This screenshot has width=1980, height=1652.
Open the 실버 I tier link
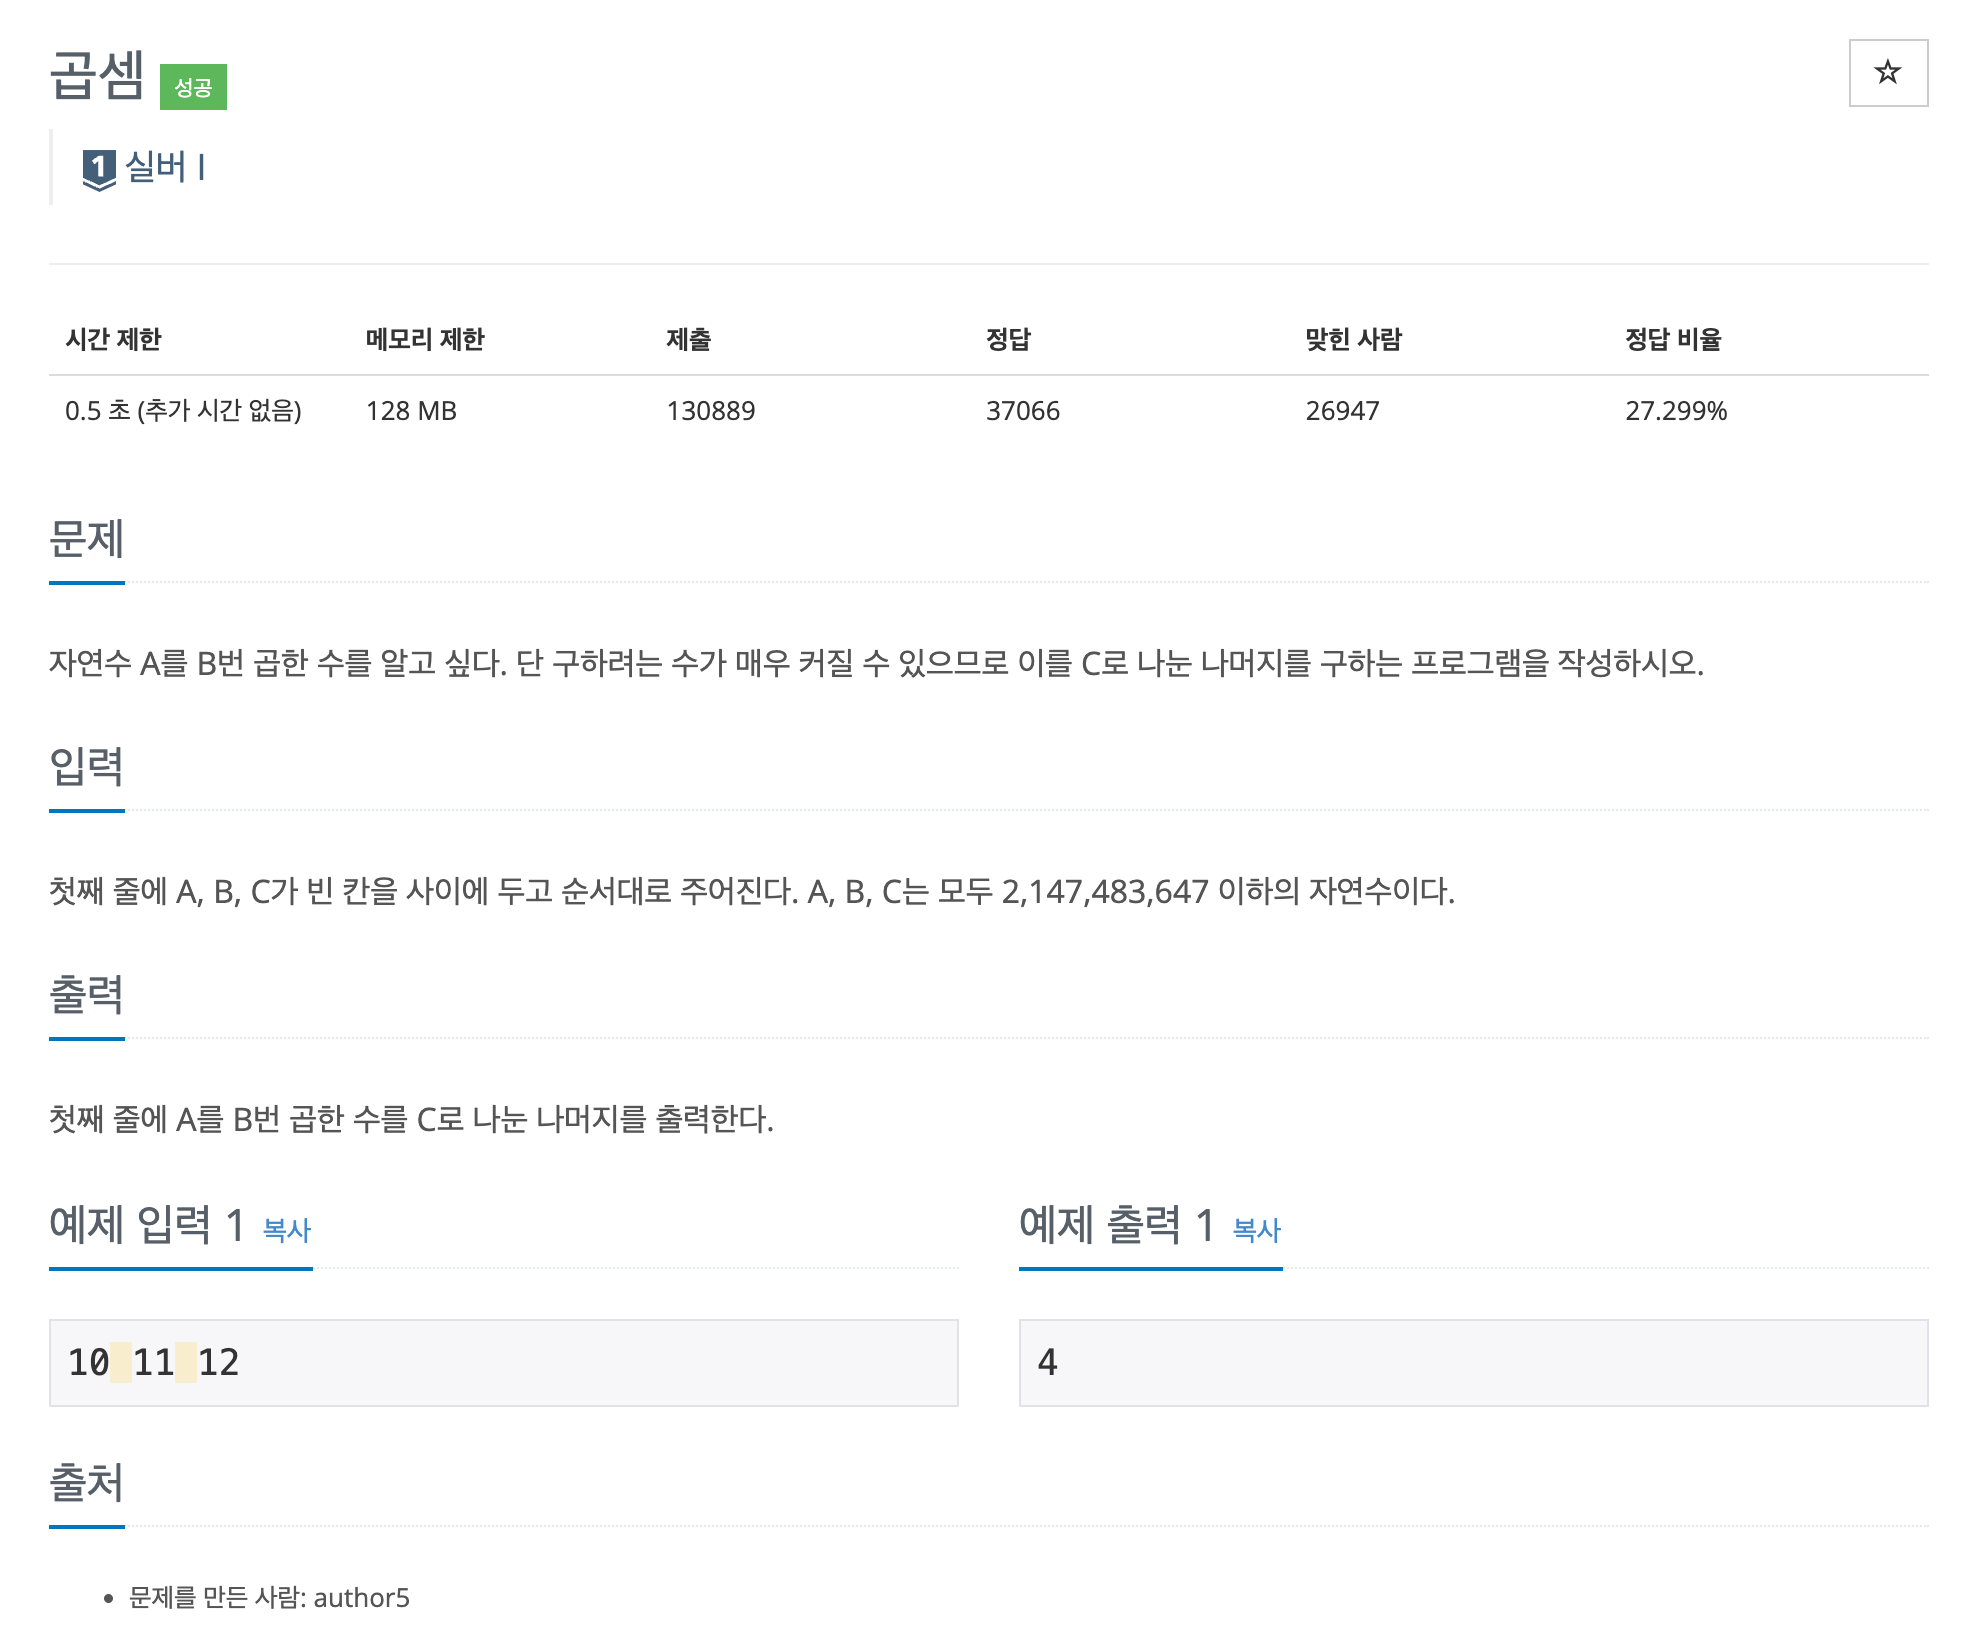click(x=165, y=167)
